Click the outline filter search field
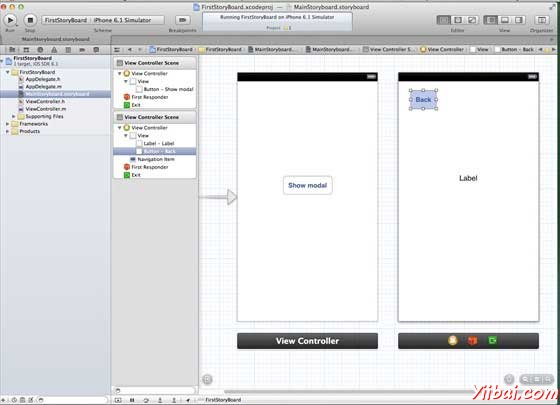Image resolution: width=560 pixels, height=405 pixels. 155,390
